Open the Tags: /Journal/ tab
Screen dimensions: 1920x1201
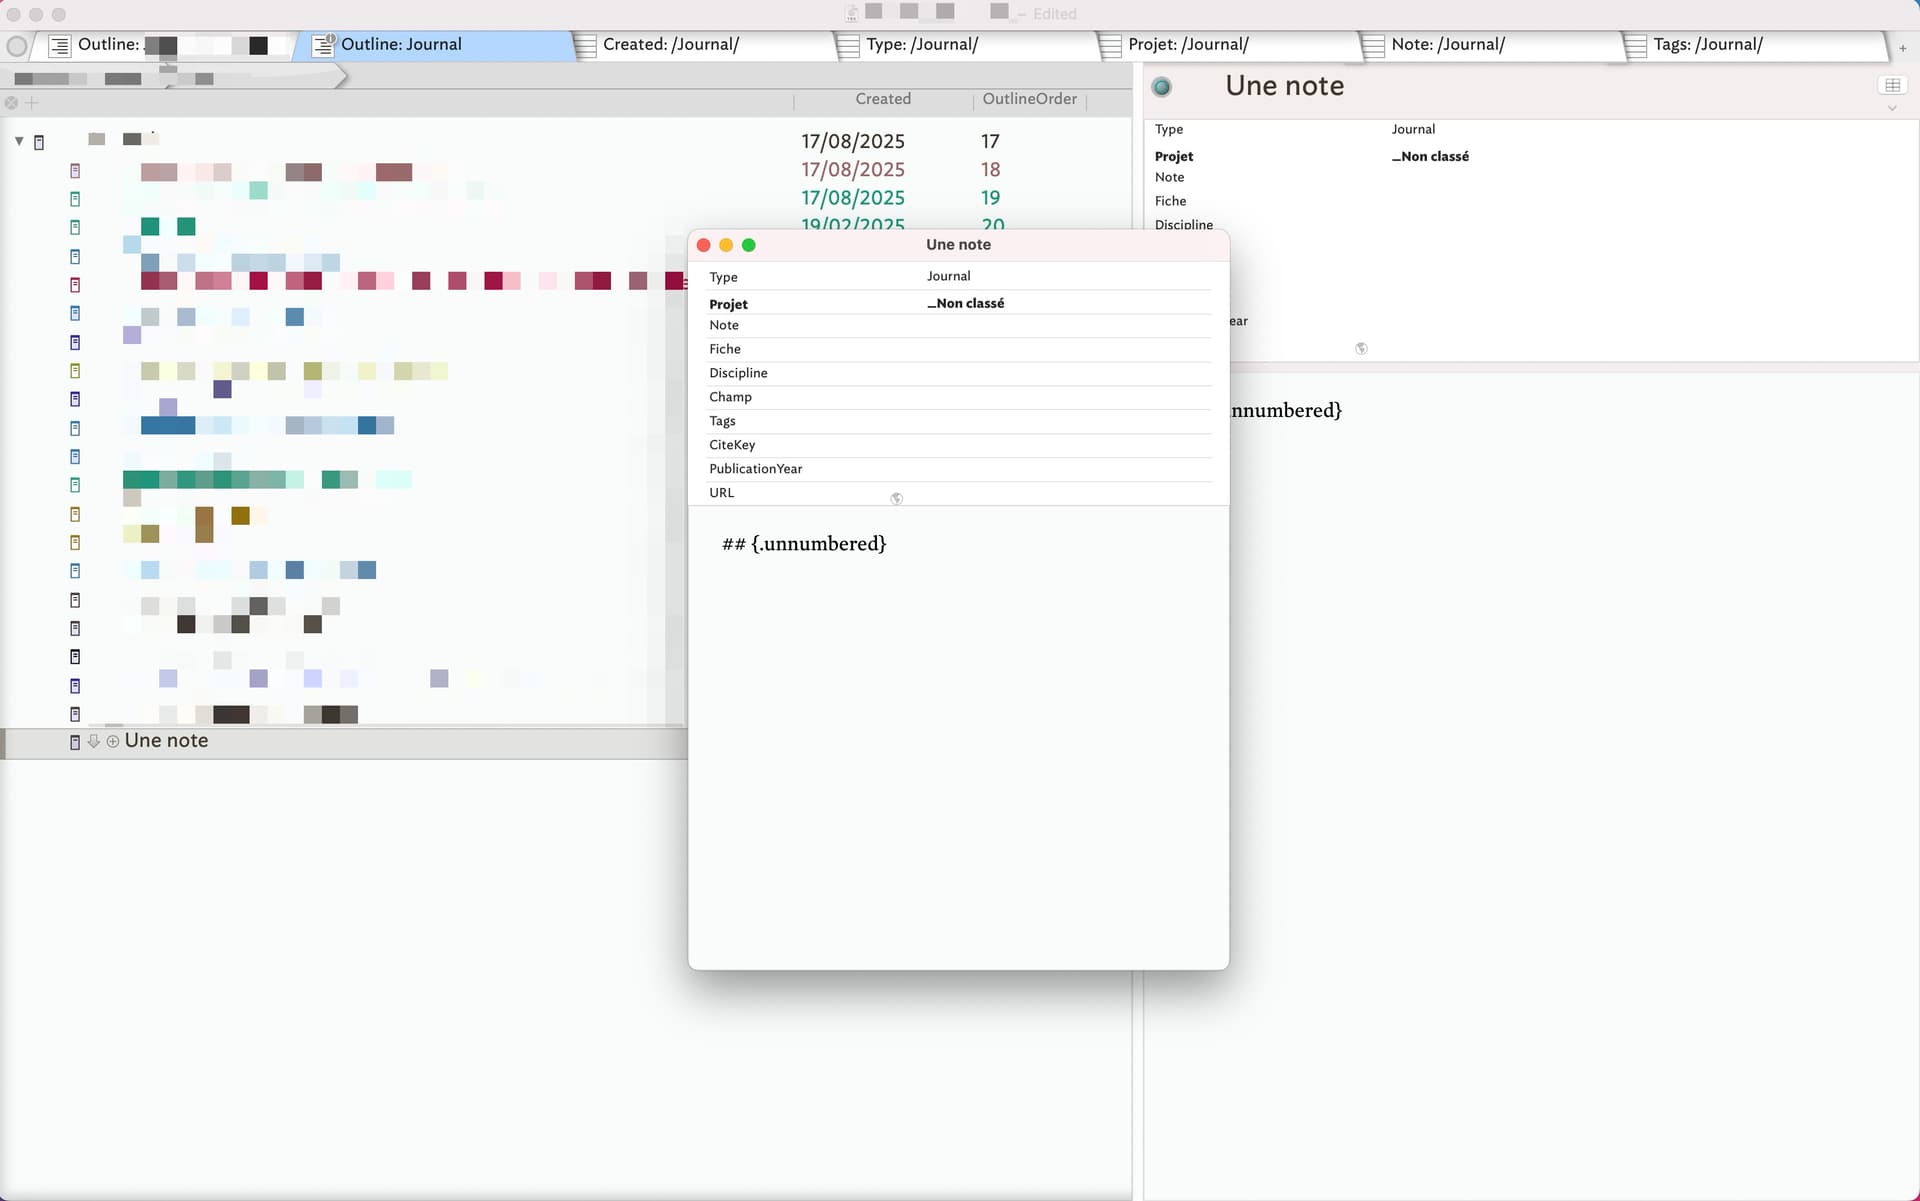coord(1707,45)
